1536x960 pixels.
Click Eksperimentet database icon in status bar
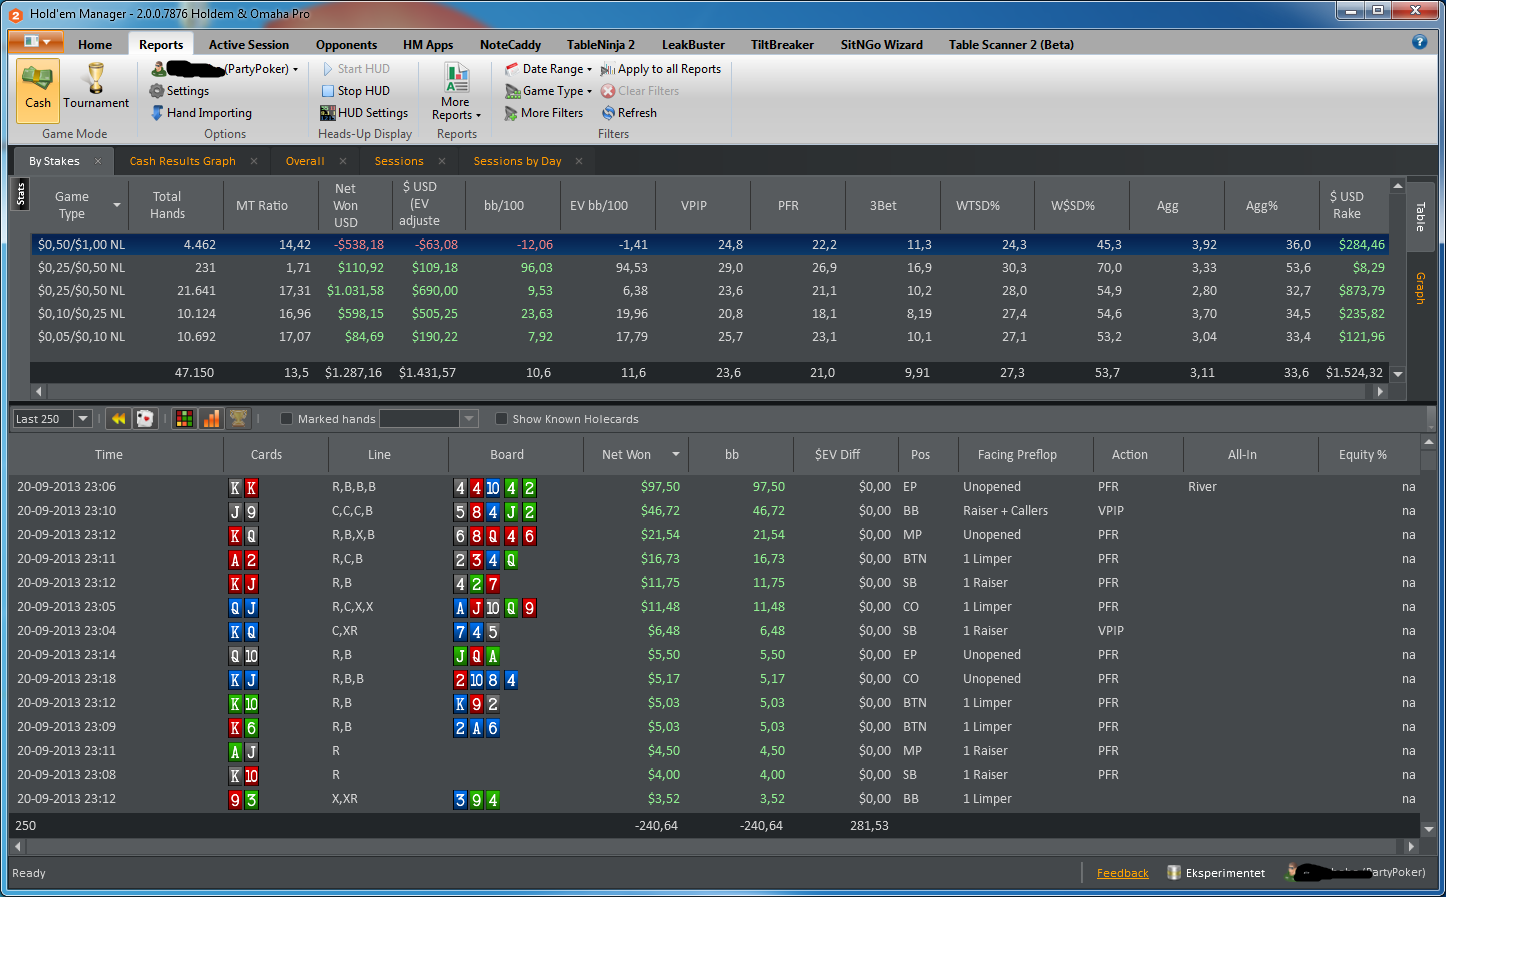[x=1174, y=873]
